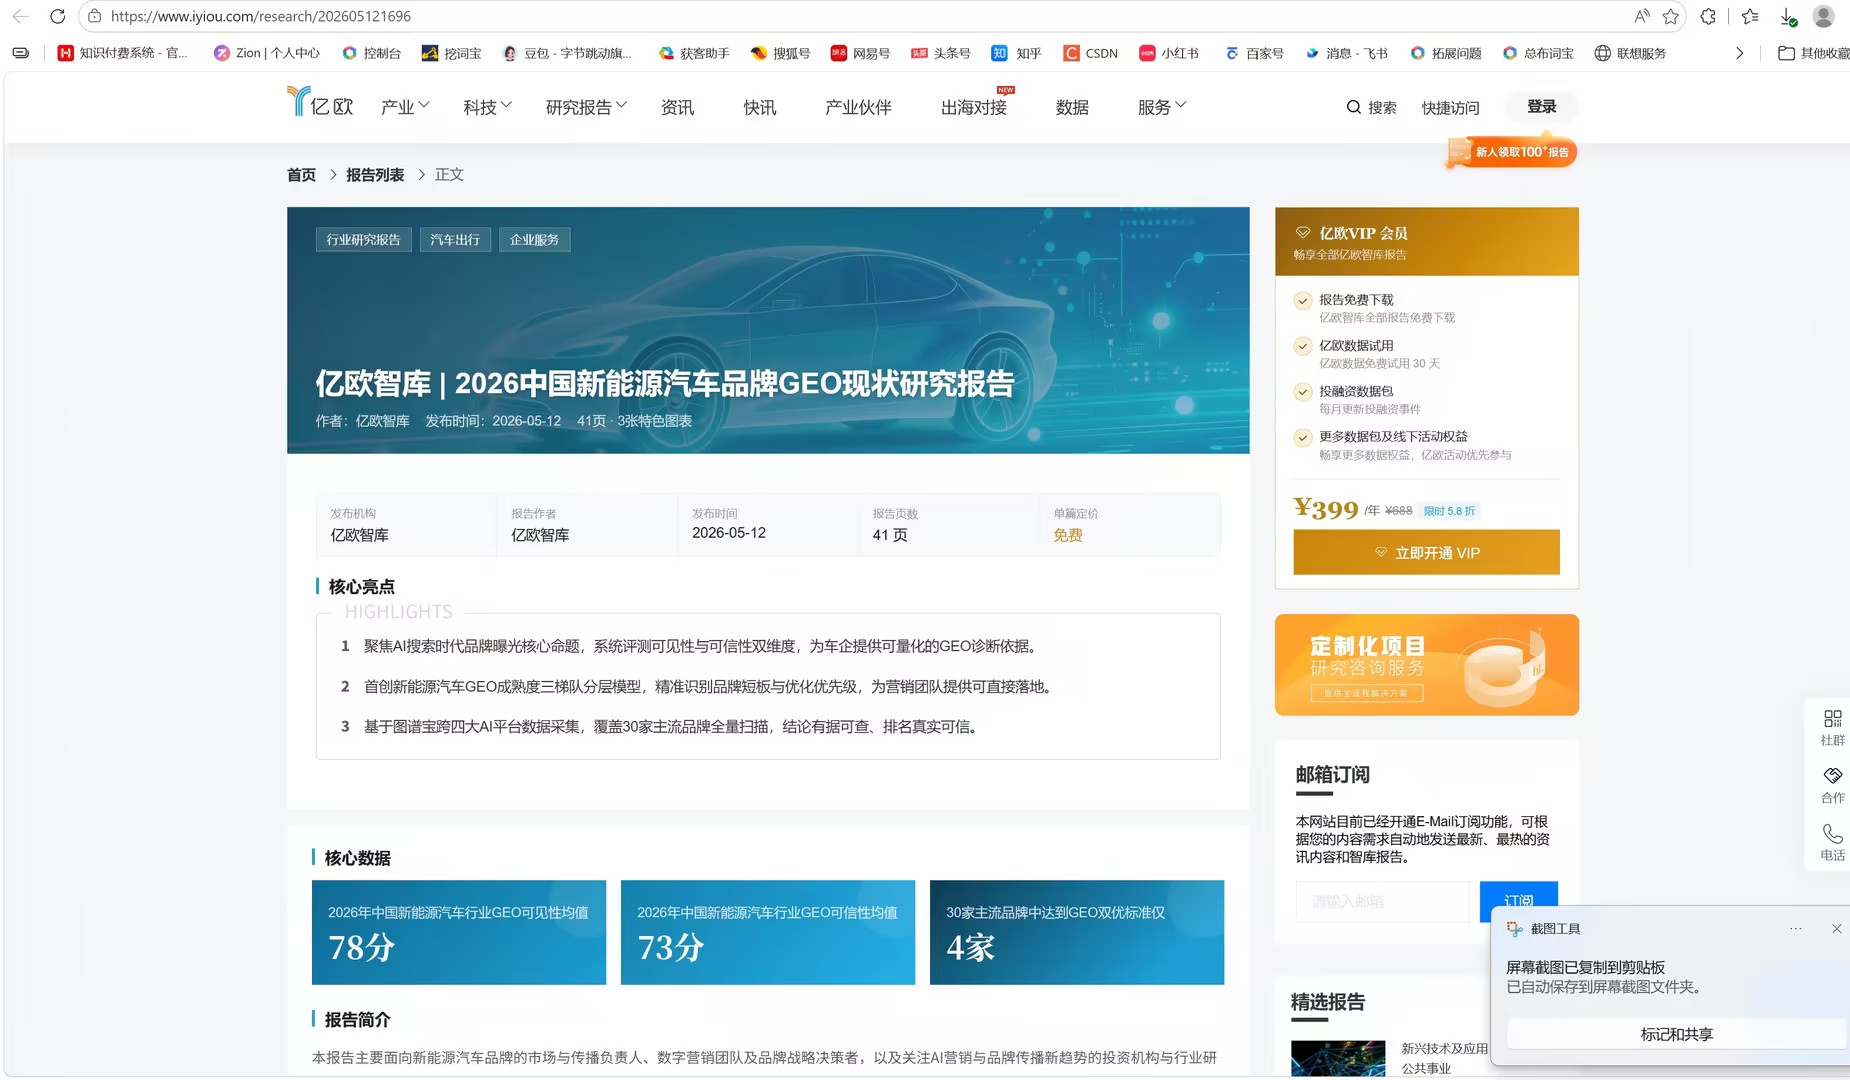Open the featured report thumbnail in 精选报告
Screen dimensions: 1850x1080
pyautogui.click(x=1338, y=1058)
